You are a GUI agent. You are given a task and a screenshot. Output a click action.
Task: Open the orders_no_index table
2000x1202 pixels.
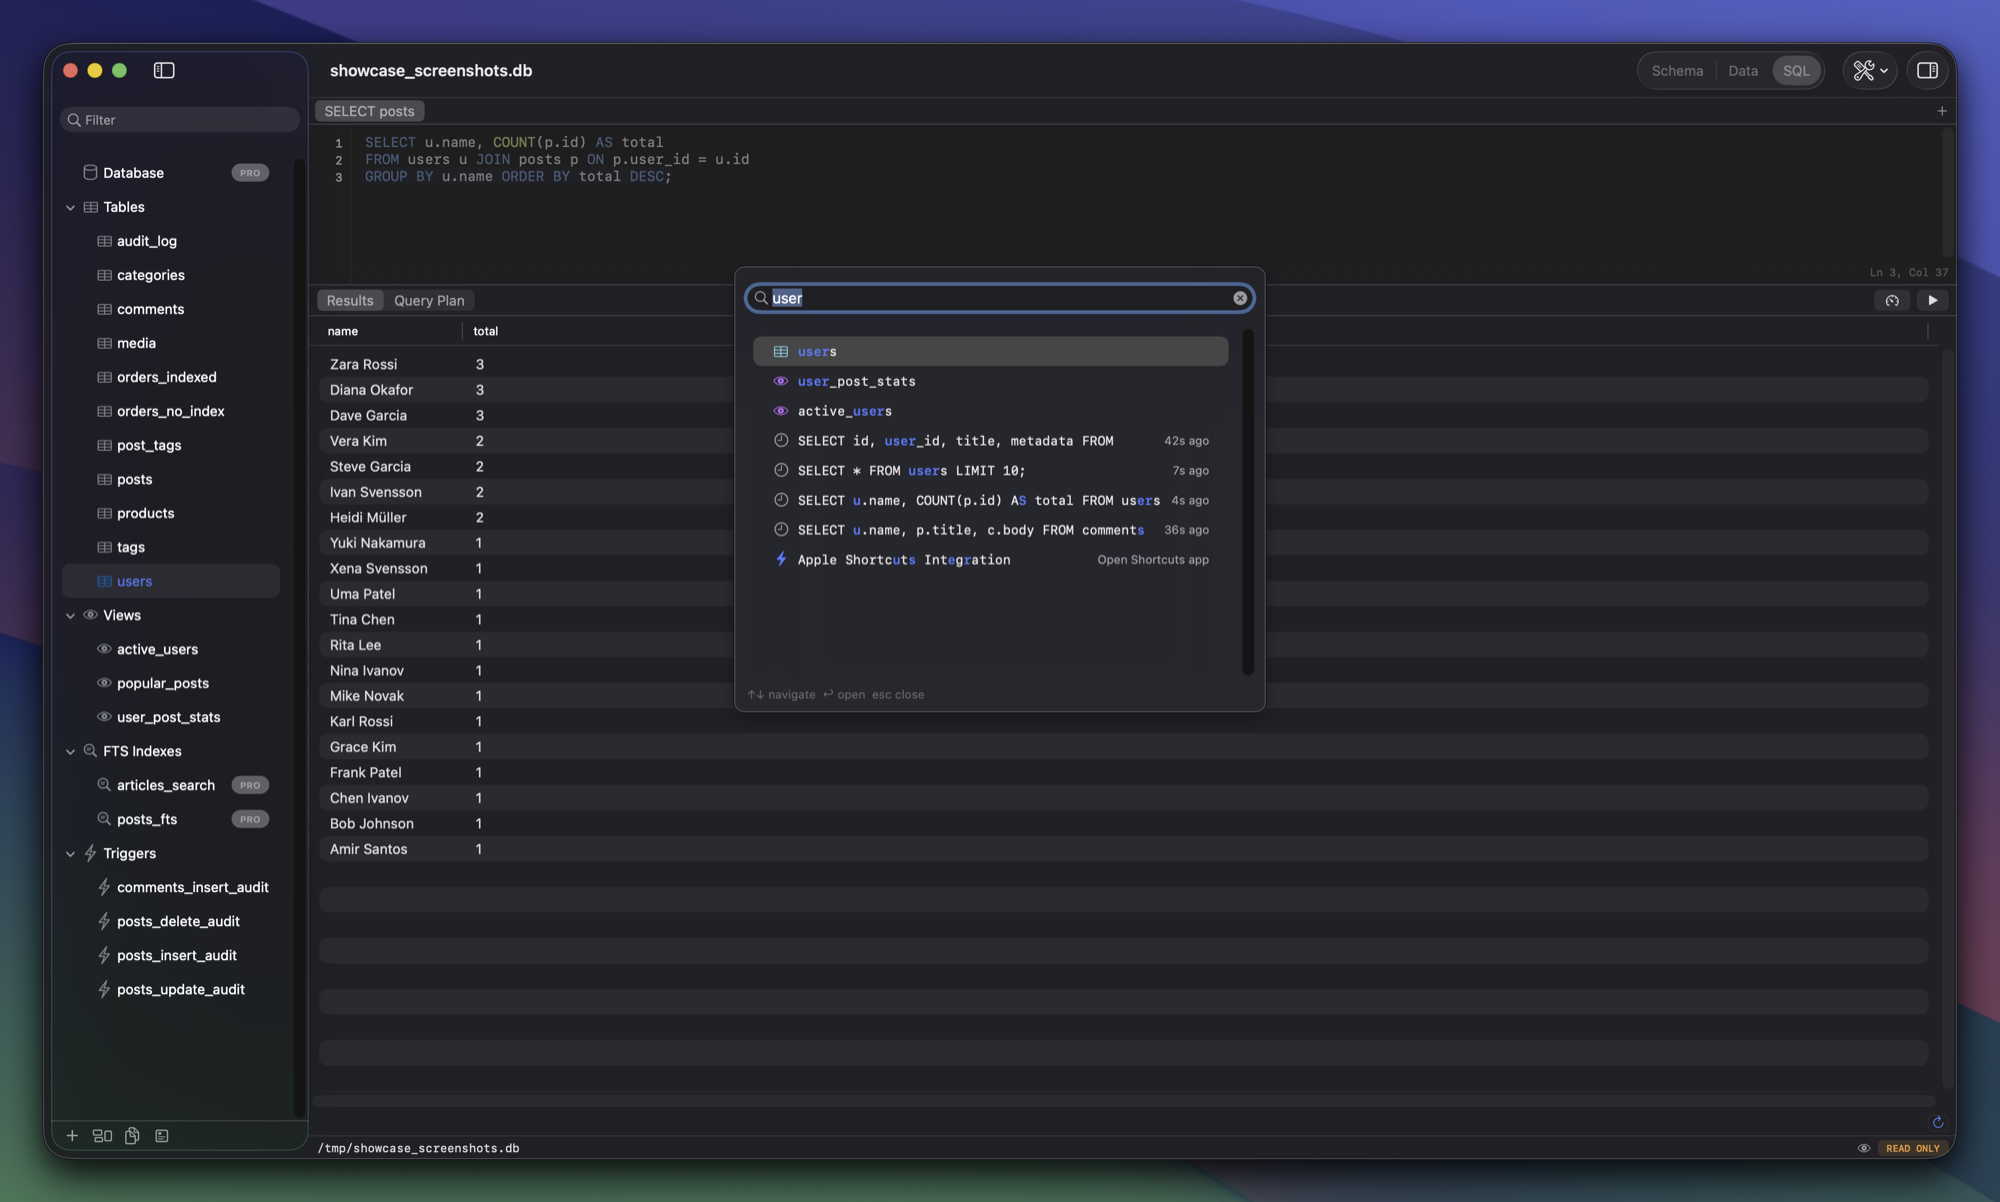pos(171,411)
